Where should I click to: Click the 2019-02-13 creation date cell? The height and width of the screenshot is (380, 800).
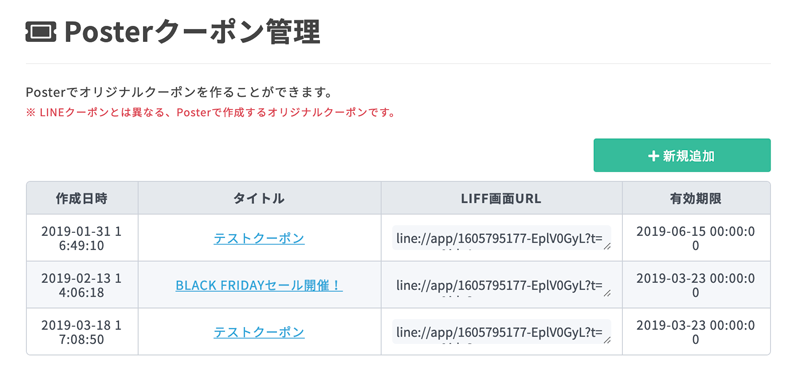[82, 285]
